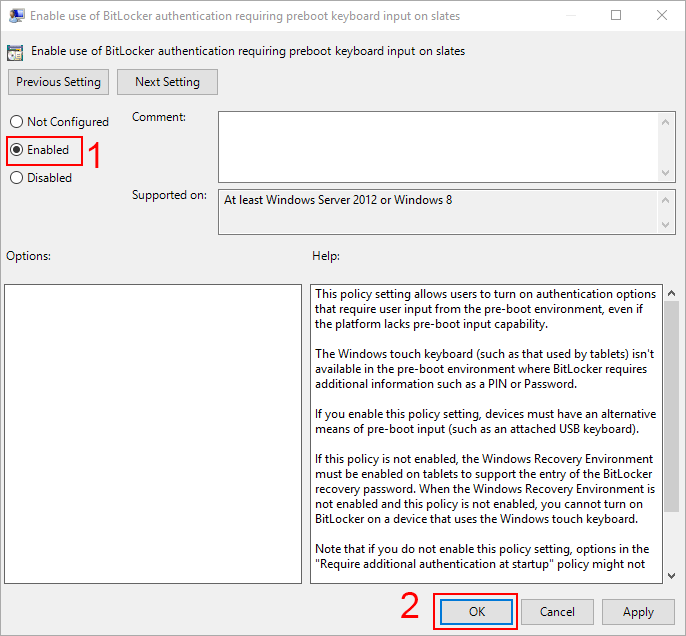Click the Help paragraph starting 'This policy setting allows'
The image size is (686, 636).
pyautogui.click(x=485, y=309)
